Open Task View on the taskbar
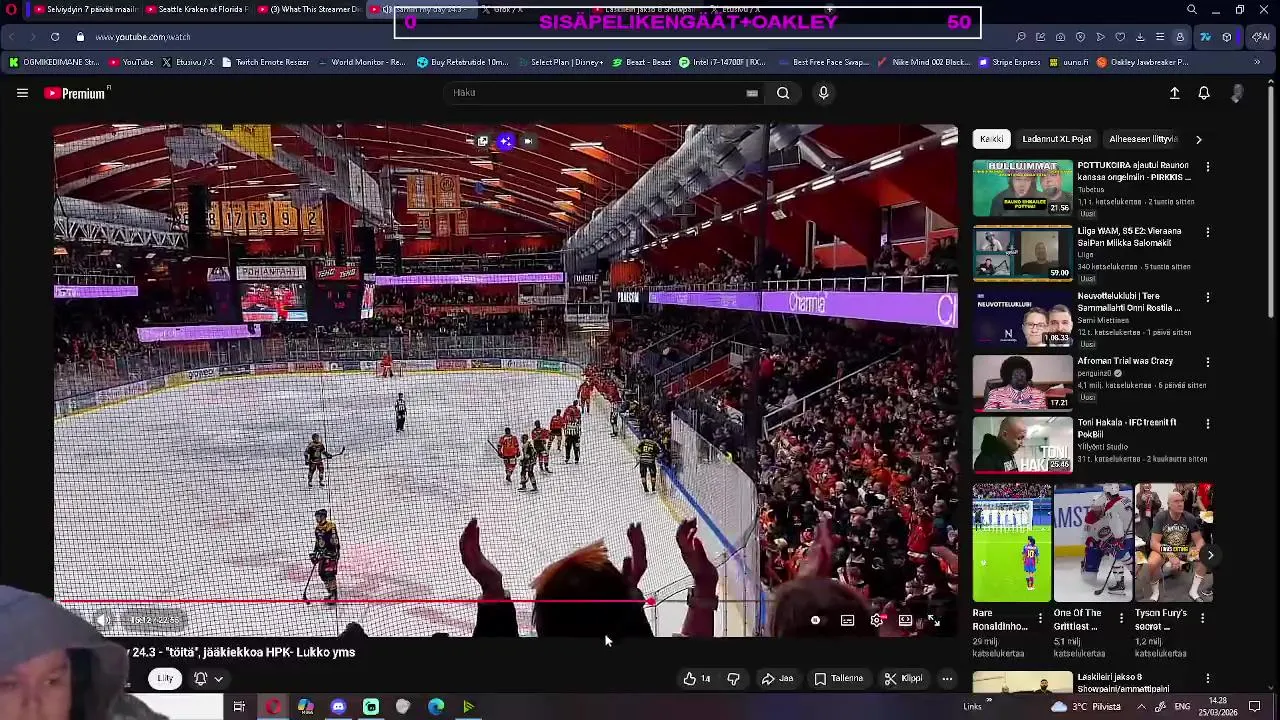The width and height of the screenshot is (1280, 720). (x=239, y=707)
